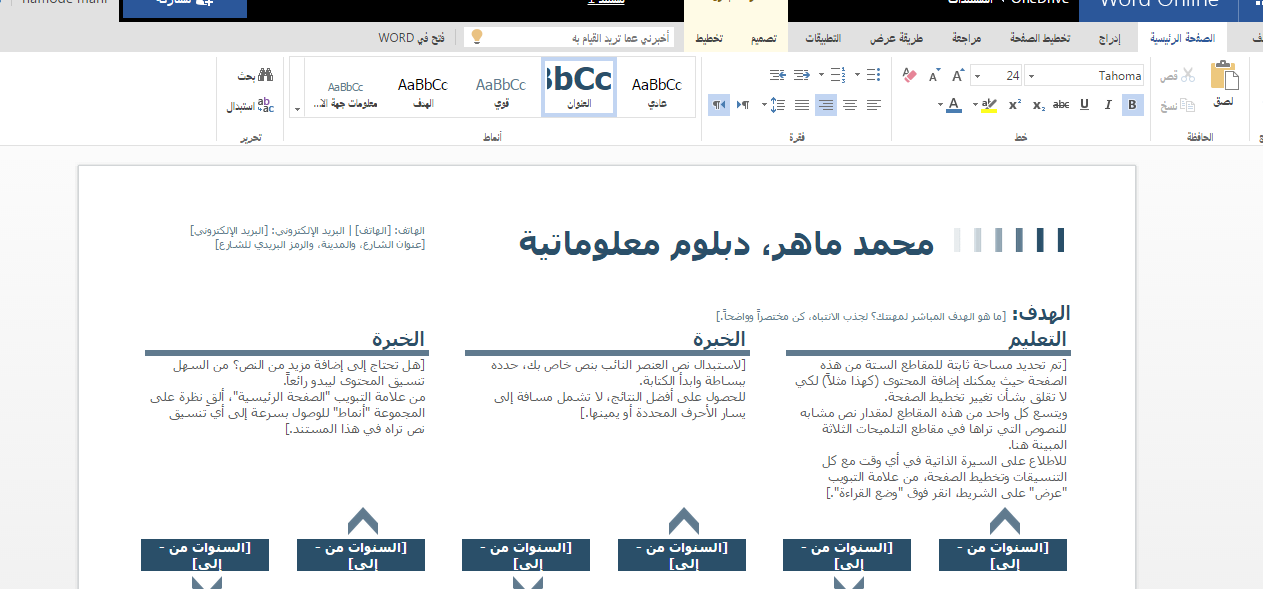Open highlight color dropdown arrow
Viewport: 1263px width, 589px height.
click(x=974, y=105)
